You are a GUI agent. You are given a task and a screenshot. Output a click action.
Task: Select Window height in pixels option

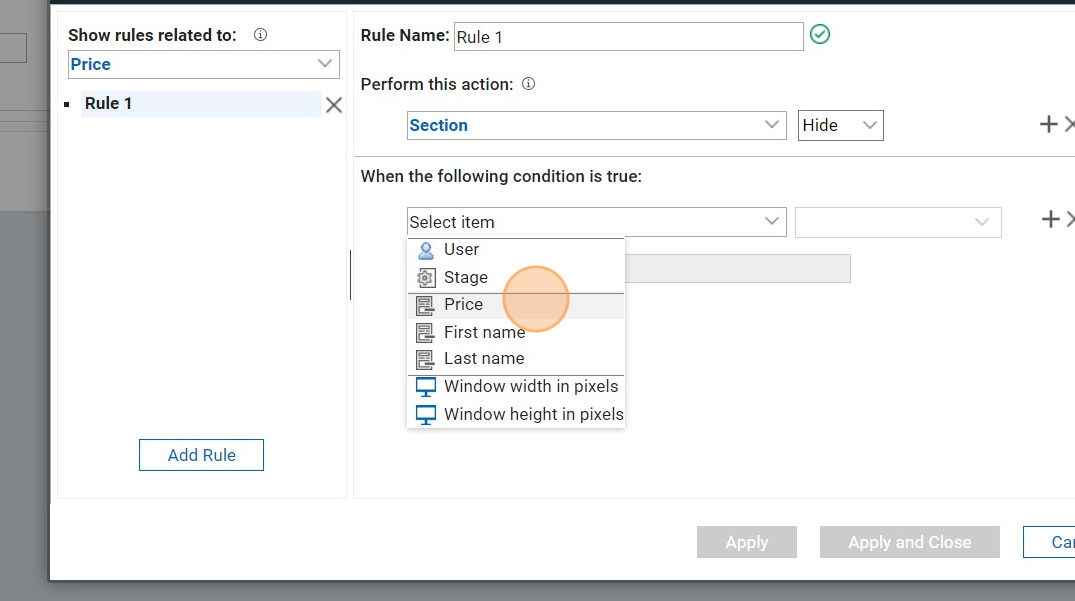533,414
